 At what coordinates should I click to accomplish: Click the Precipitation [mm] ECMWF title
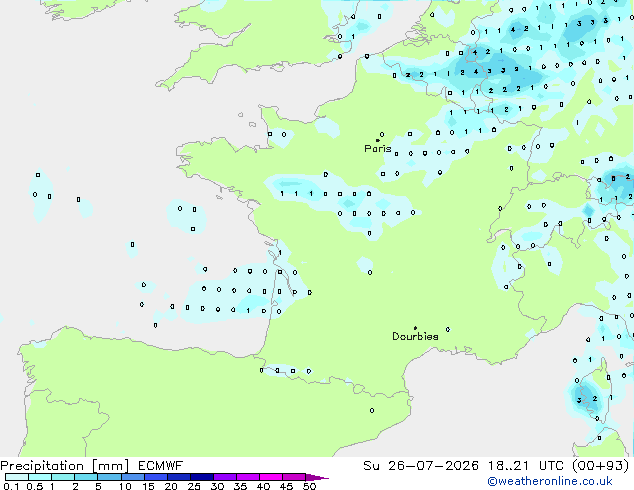pos(92,466)
